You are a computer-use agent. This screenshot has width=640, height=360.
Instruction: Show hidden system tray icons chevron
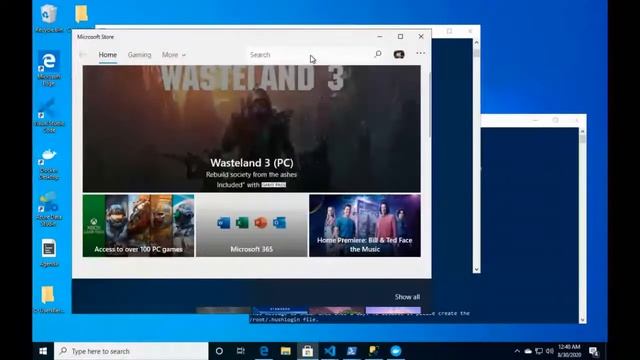(517, 351)
